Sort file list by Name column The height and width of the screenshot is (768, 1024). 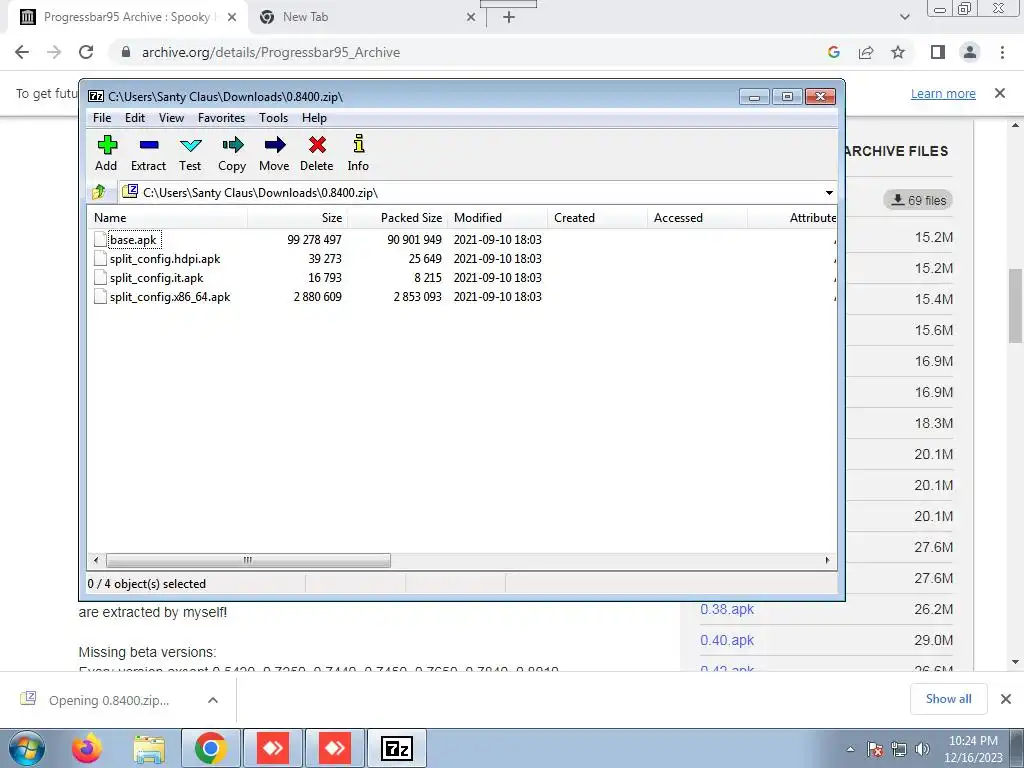click(167, 217)
